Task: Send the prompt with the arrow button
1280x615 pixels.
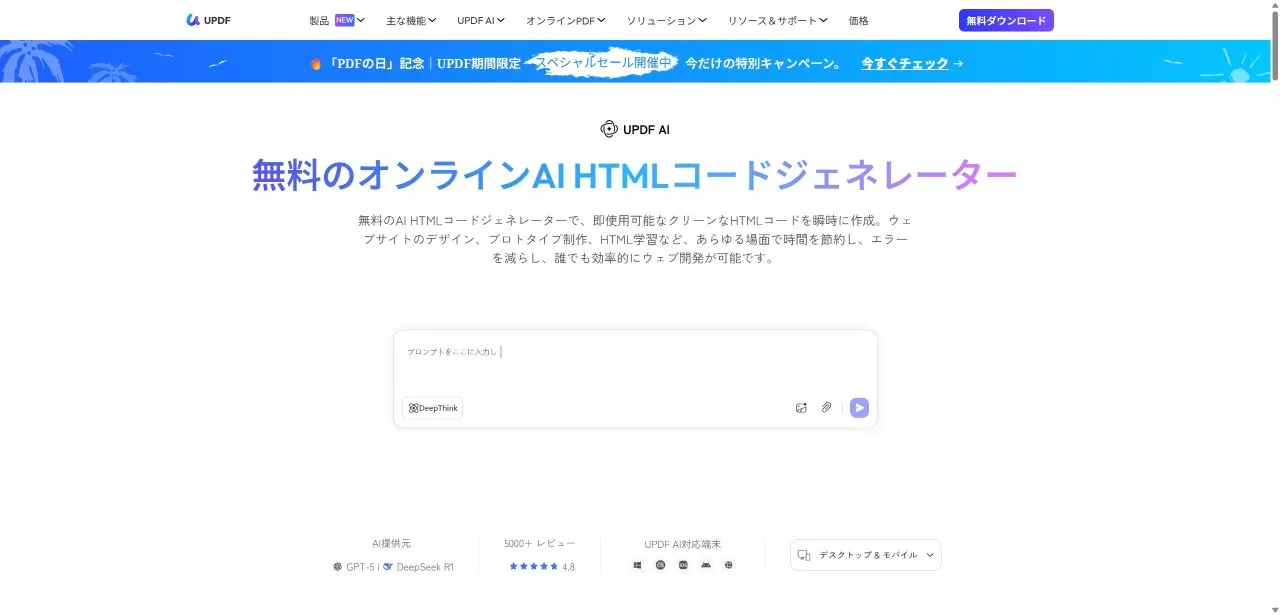Action: tap(859, 407)
